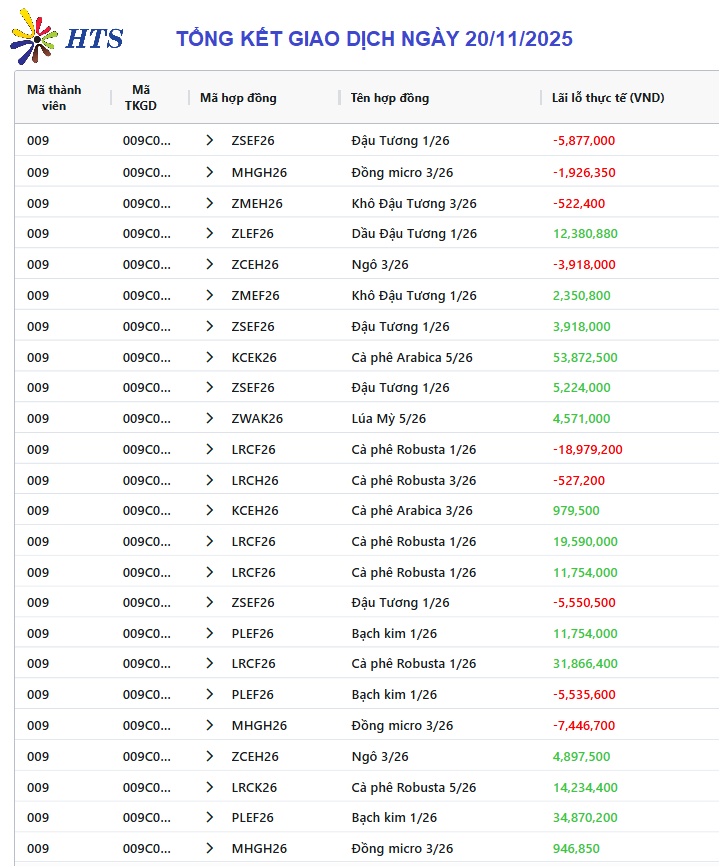Click the Mã TKGD column header
Screen dimensions: 719x867
[141, 97]
